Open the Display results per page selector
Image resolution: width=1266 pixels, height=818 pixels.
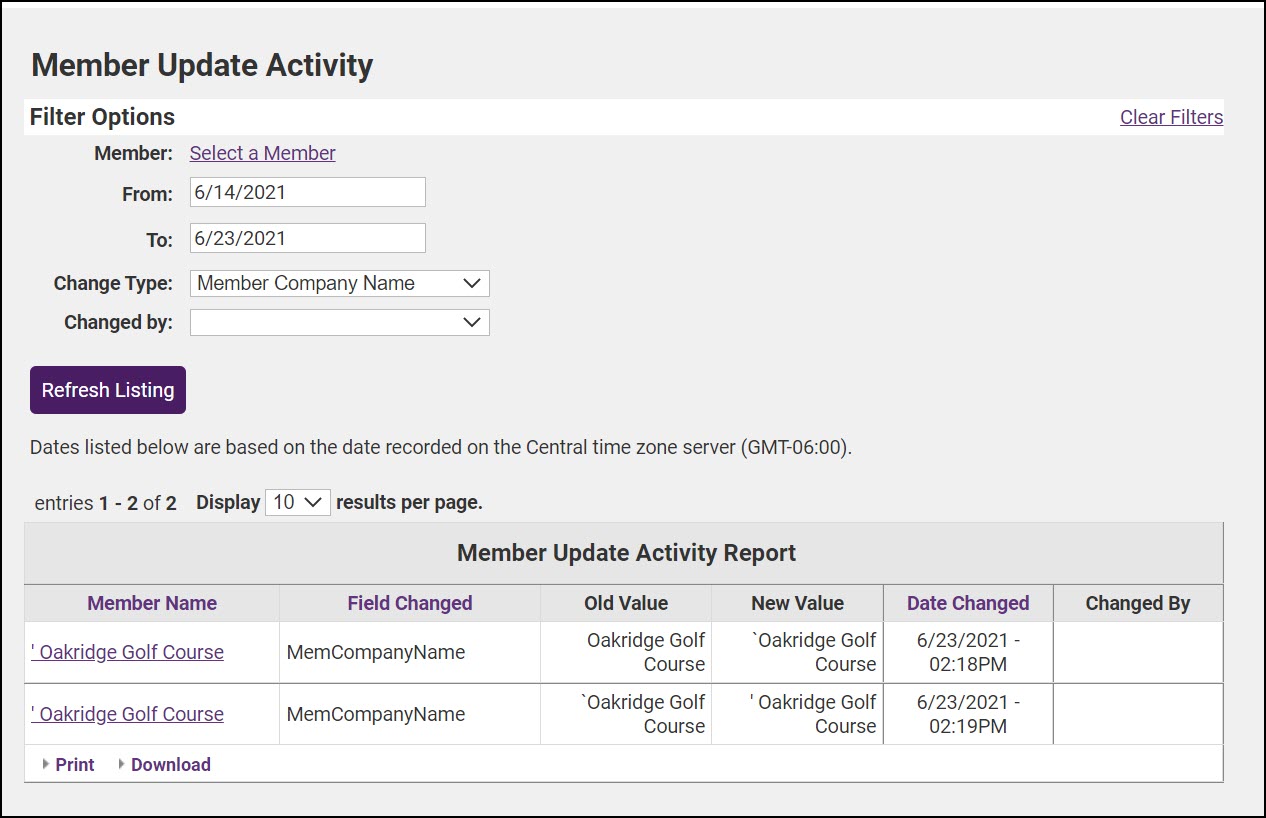pos(297,502)
